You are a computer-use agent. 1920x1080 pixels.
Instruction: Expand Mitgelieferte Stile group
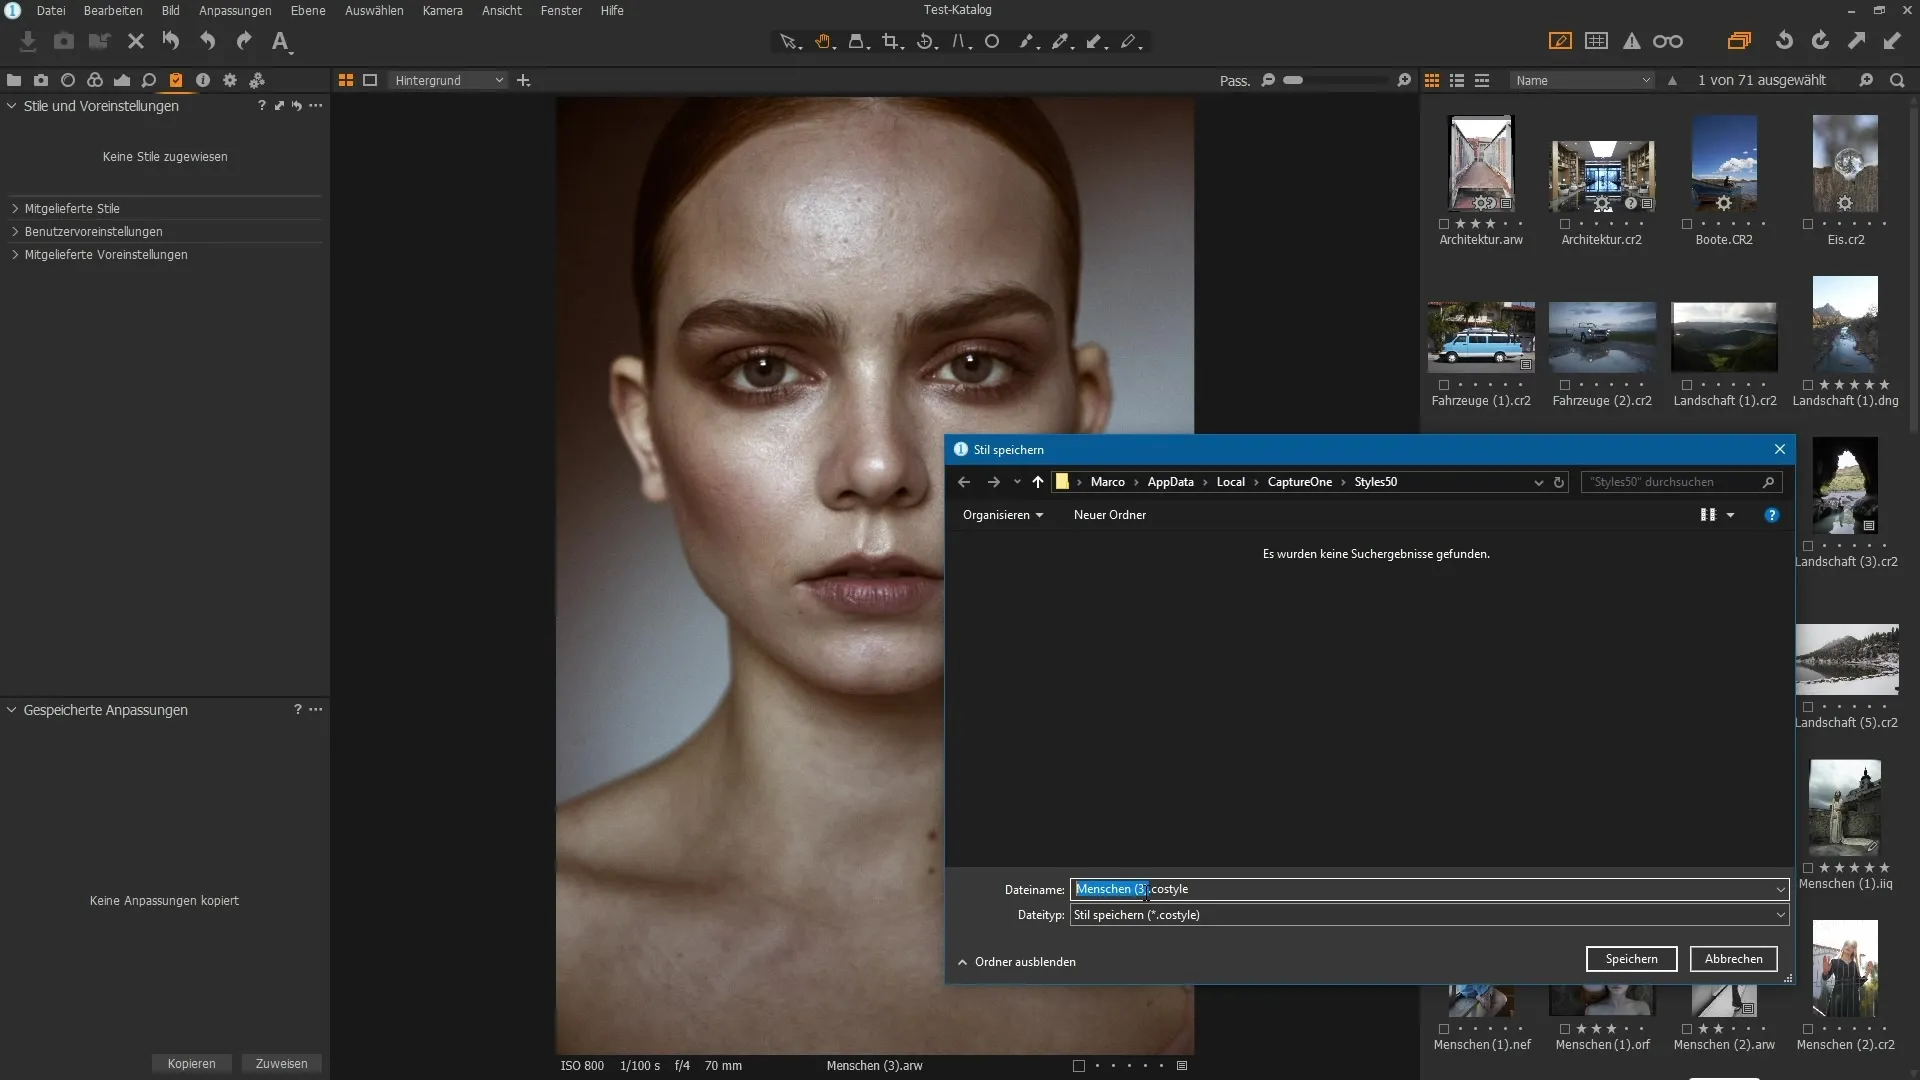15,209
